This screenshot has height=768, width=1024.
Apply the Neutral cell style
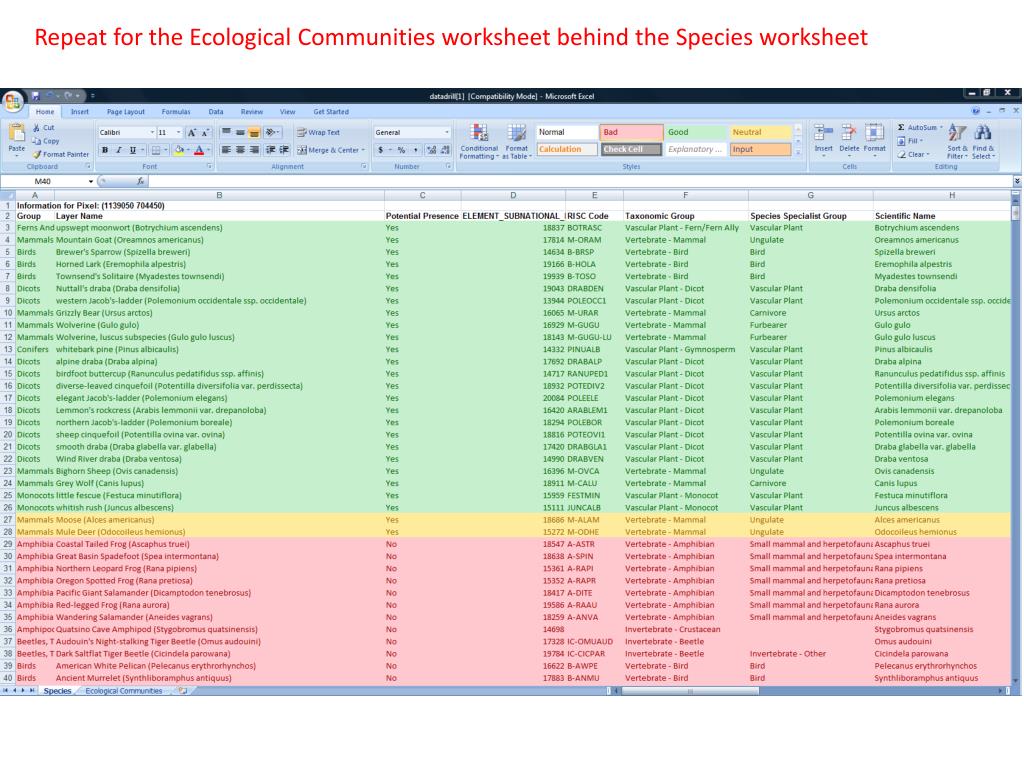[x=760, y=132]
